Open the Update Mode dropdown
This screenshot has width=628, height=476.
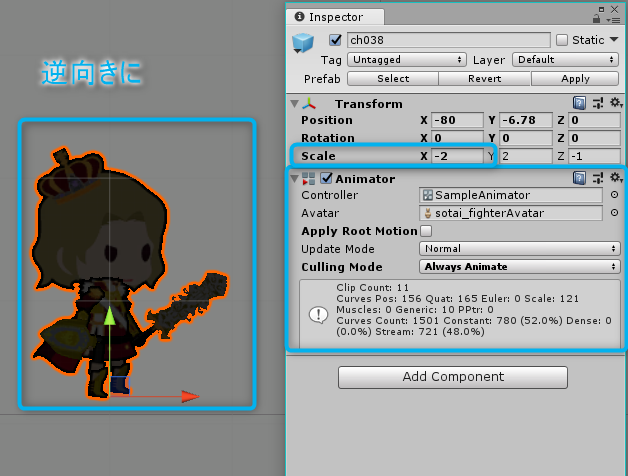pos(519,248)
